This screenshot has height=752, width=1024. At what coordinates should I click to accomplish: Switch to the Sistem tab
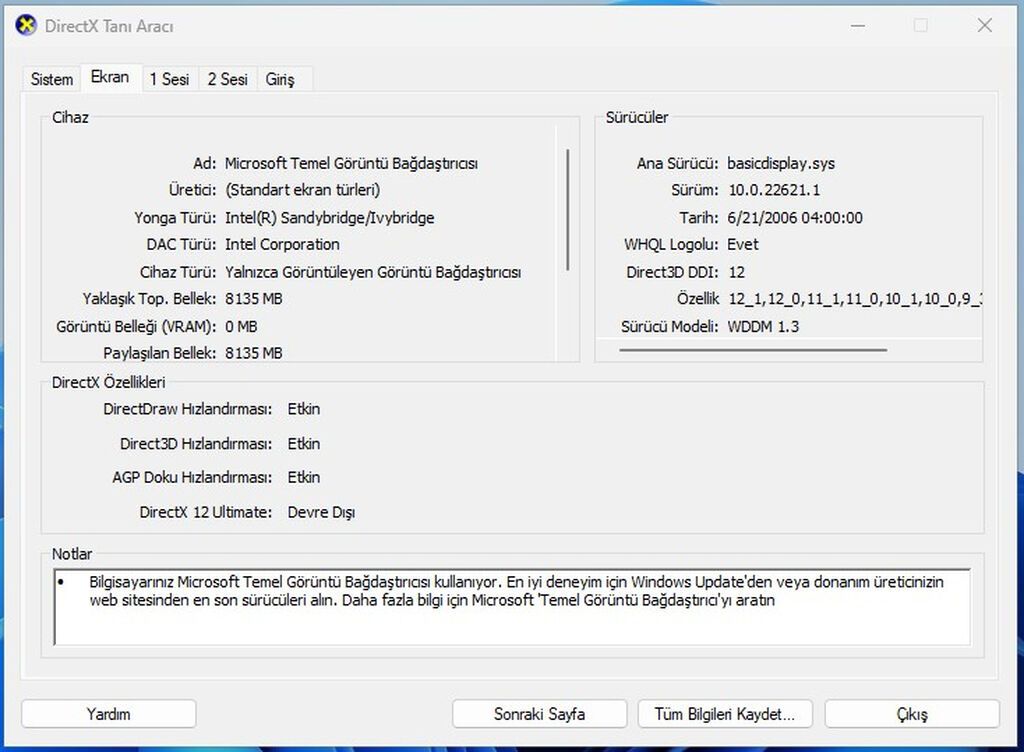click(x=52, y=79)
